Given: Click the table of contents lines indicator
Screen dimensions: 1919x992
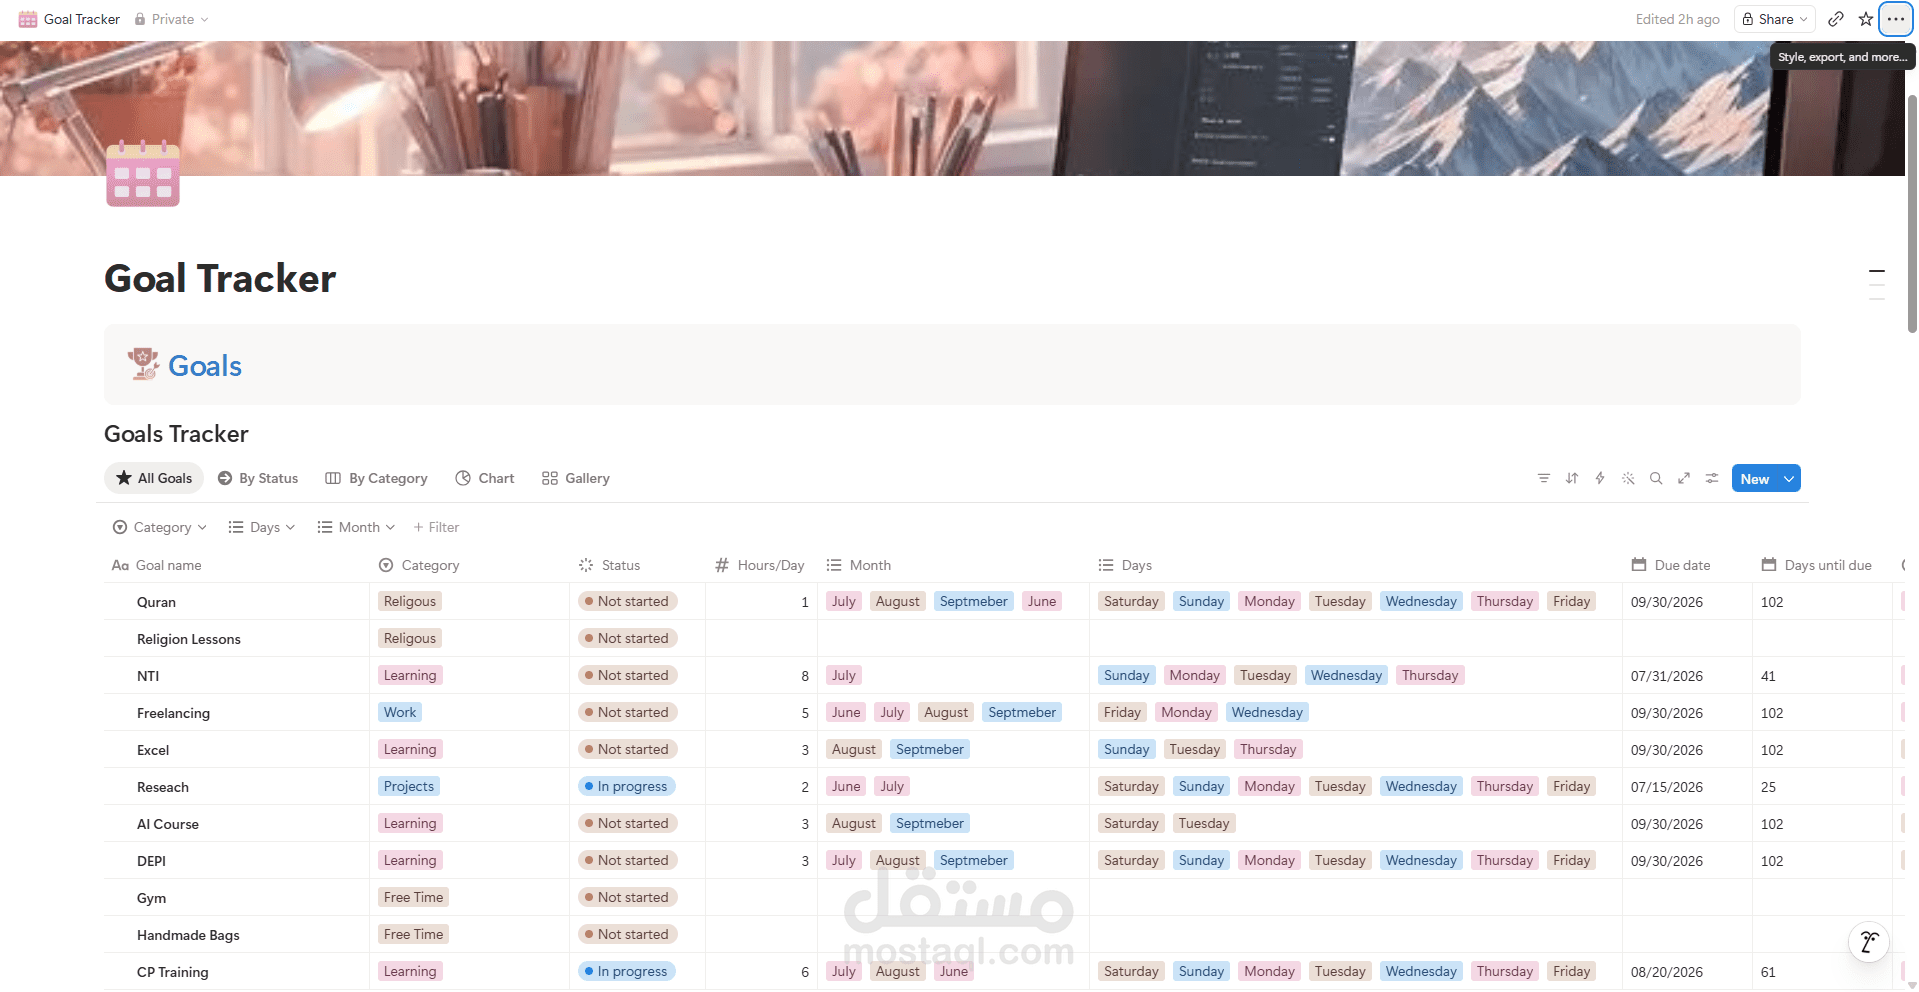Looking at the screenshot, I should [x=1877, y=285].
